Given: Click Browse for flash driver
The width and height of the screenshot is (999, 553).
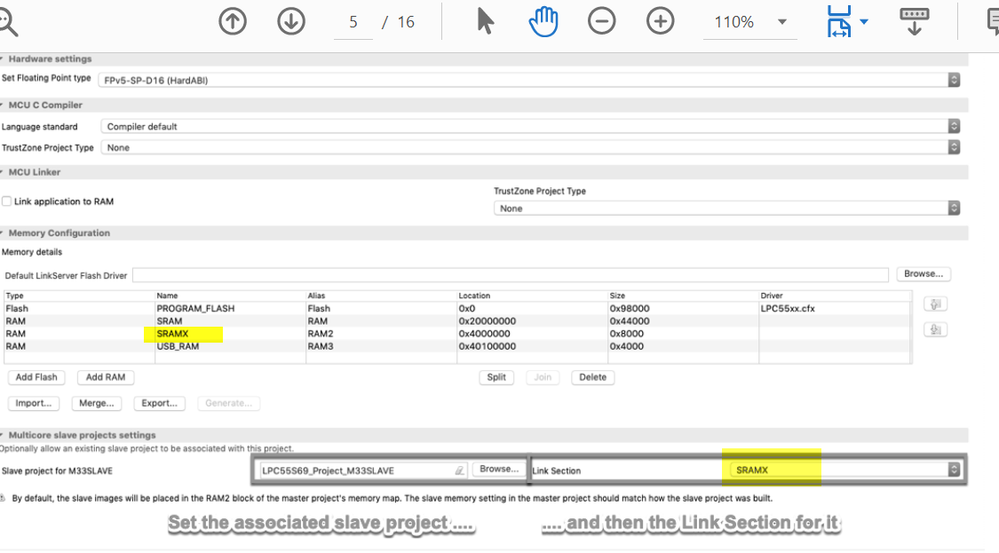Looking at the screenshot, I should (923, 274).
